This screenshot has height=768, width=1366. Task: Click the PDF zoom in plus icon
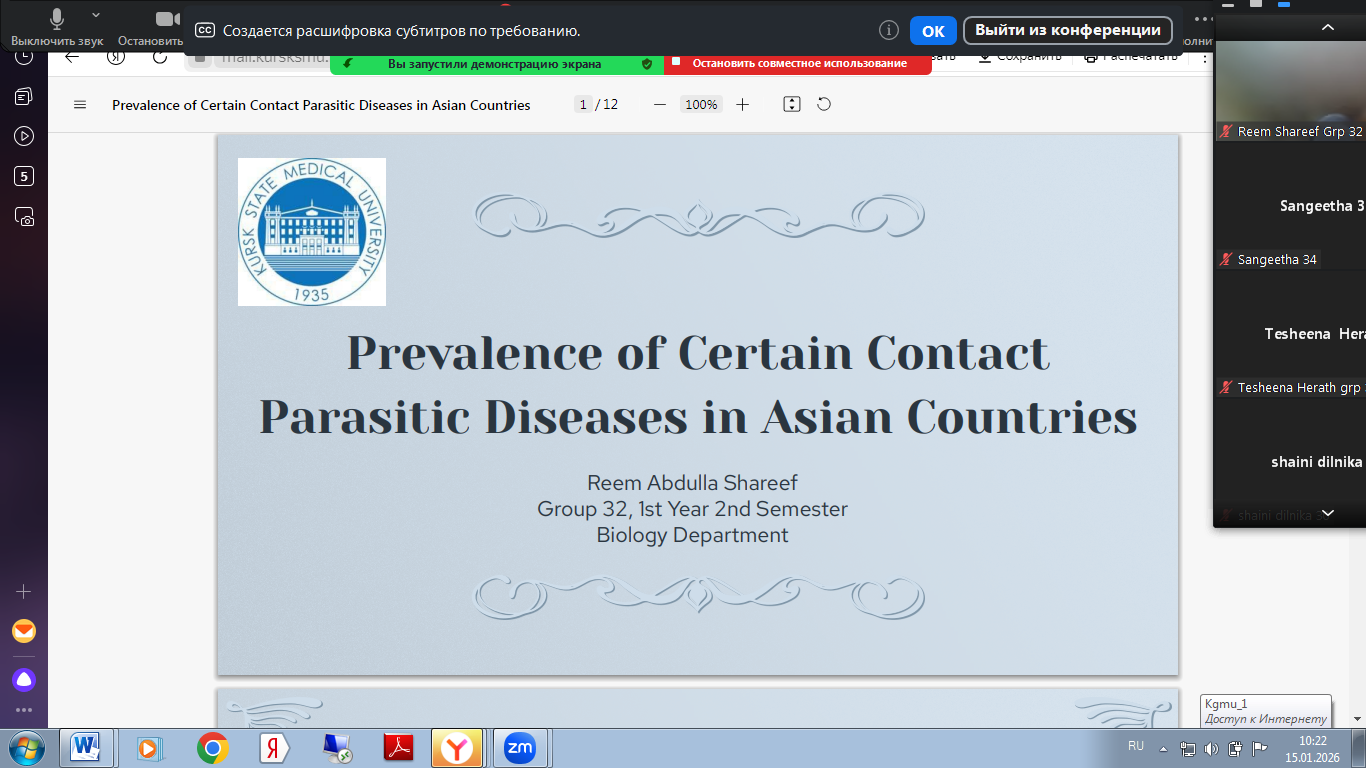(x=742, y=105)
